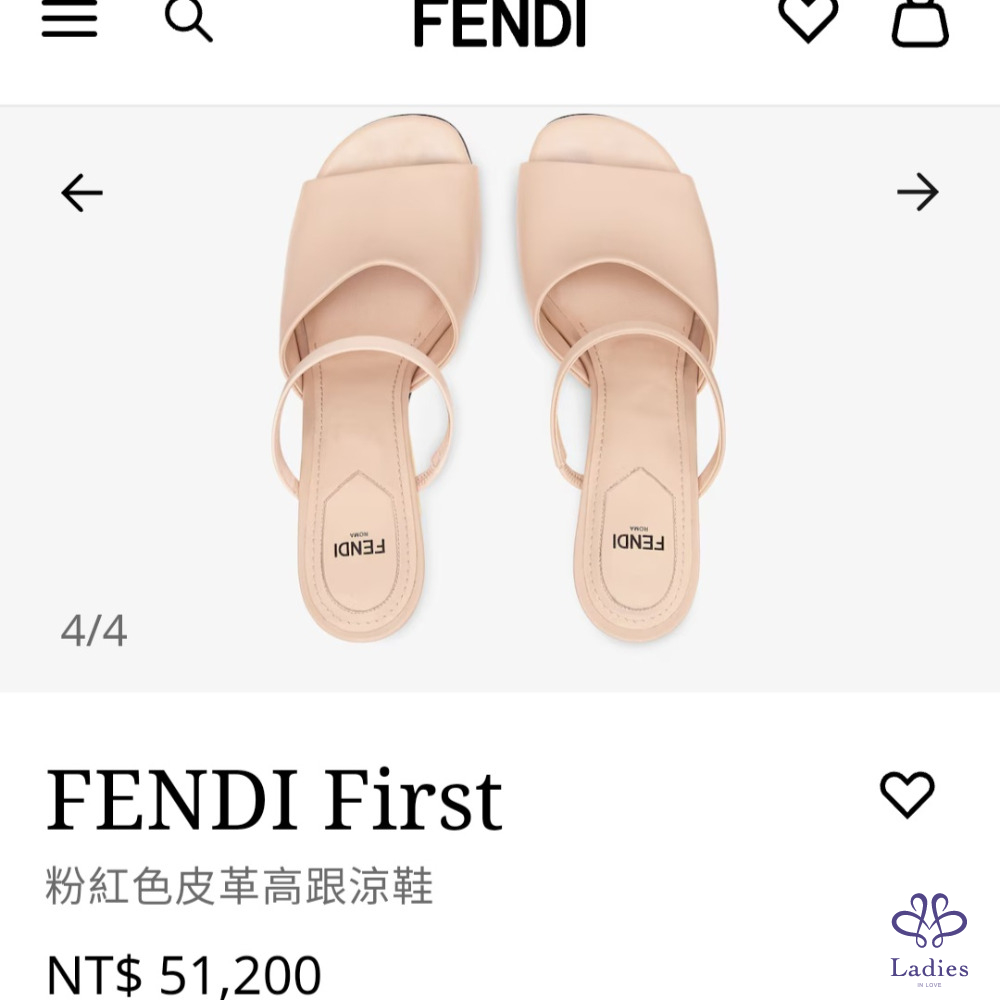
Task: Click the FENDI insole logo on left sandal
Action: click(359, 546)
